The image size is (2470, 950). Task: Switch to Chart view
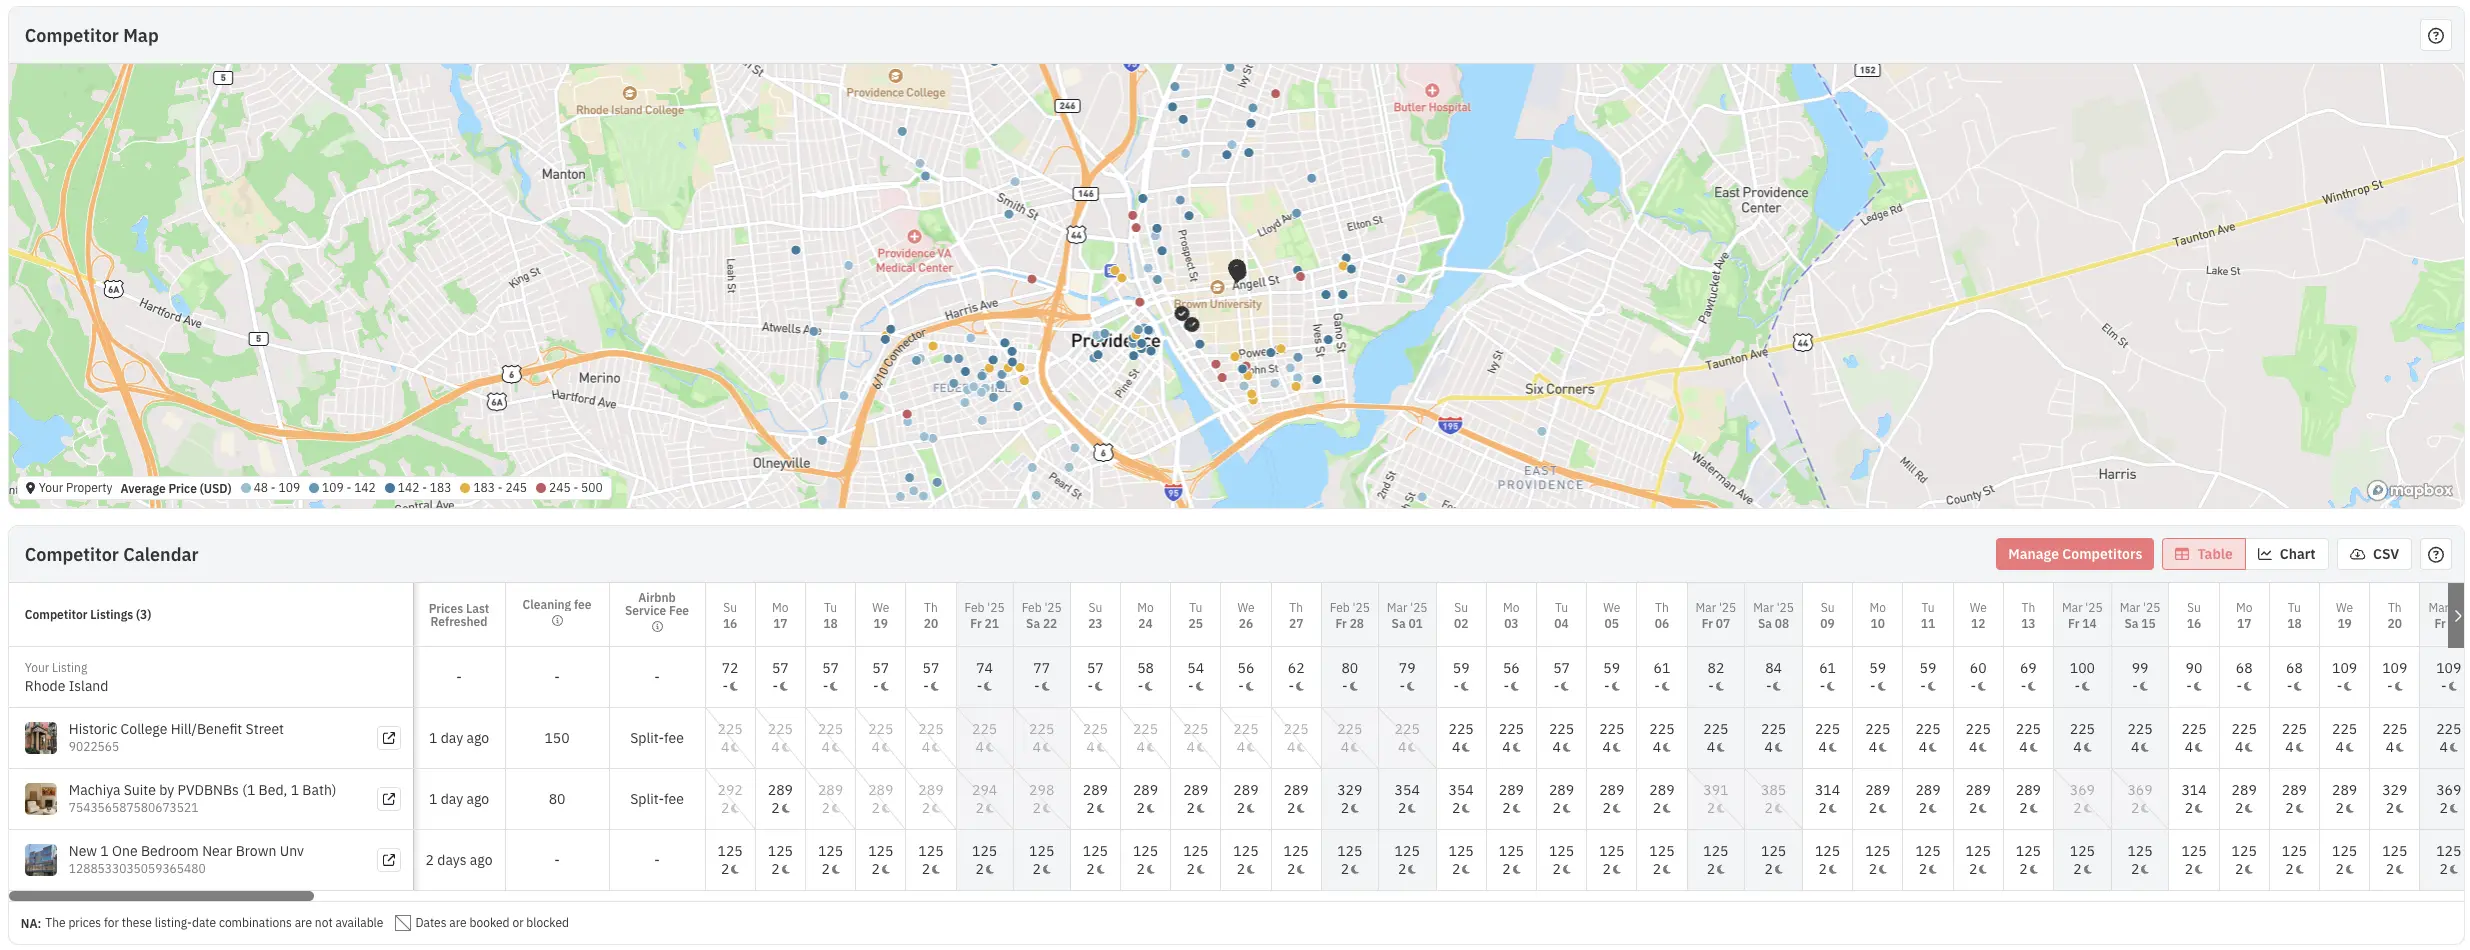2287,554
